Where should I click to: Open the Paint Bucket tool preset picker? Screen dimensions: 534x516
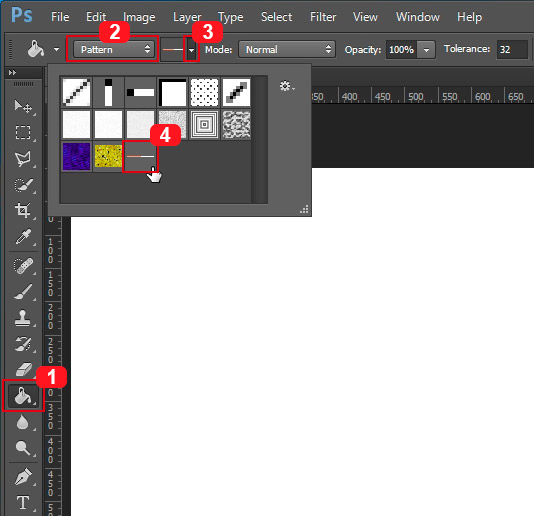[x=56, y=49]
